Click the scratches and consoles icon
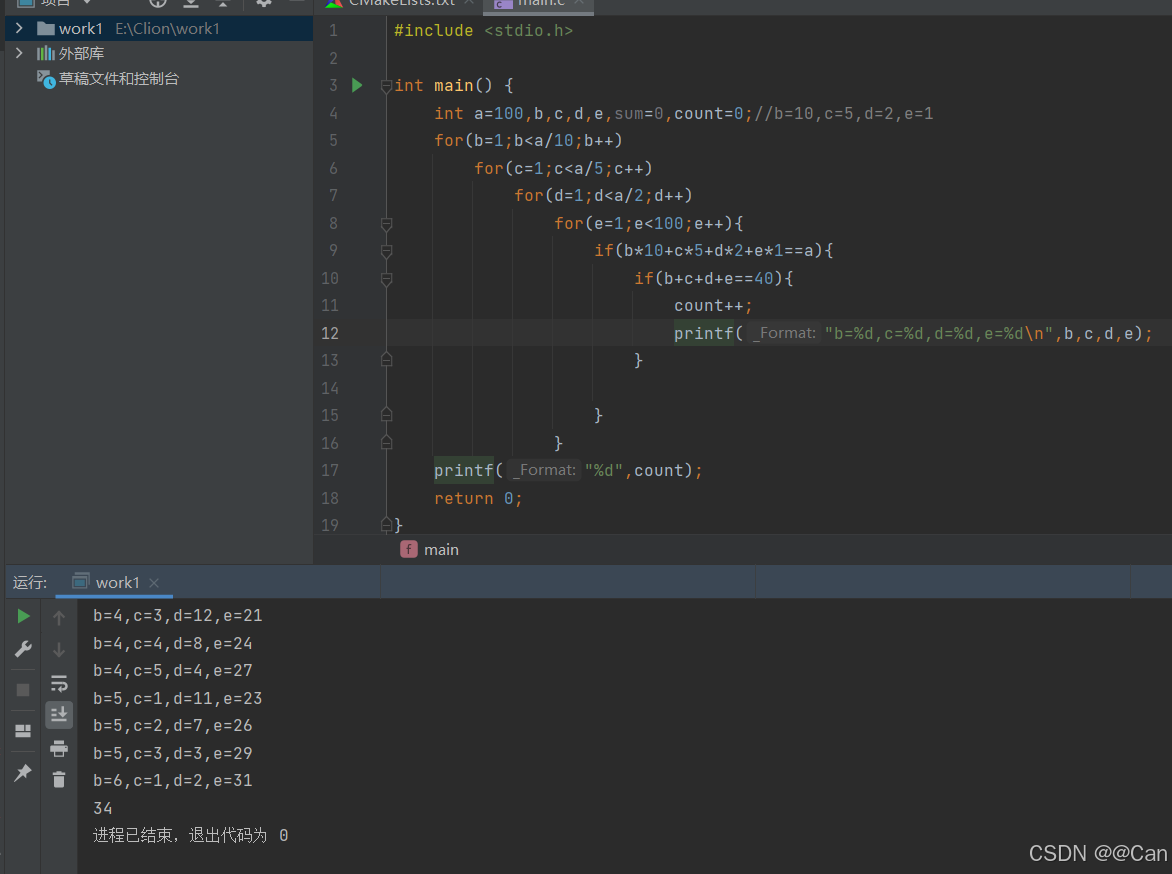1172x874 pixels. pyautogui.click(x=46, y=79)
